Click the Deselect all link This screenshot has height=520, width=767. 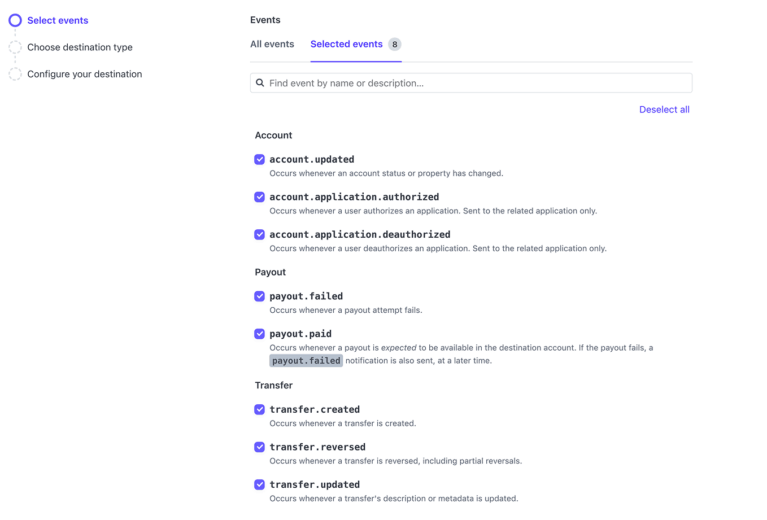click(664, 110)
